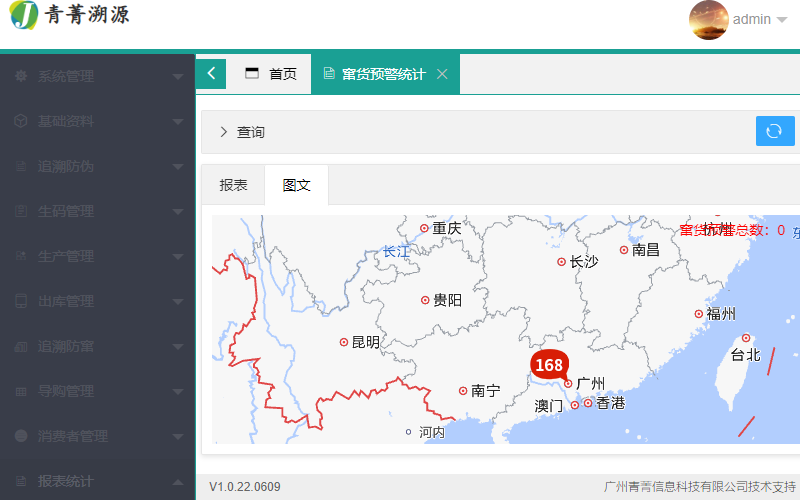Switch to the 报表 tab
Image resolution: width=800 pixels, height=500 pixels.
(x=233, y=185)
